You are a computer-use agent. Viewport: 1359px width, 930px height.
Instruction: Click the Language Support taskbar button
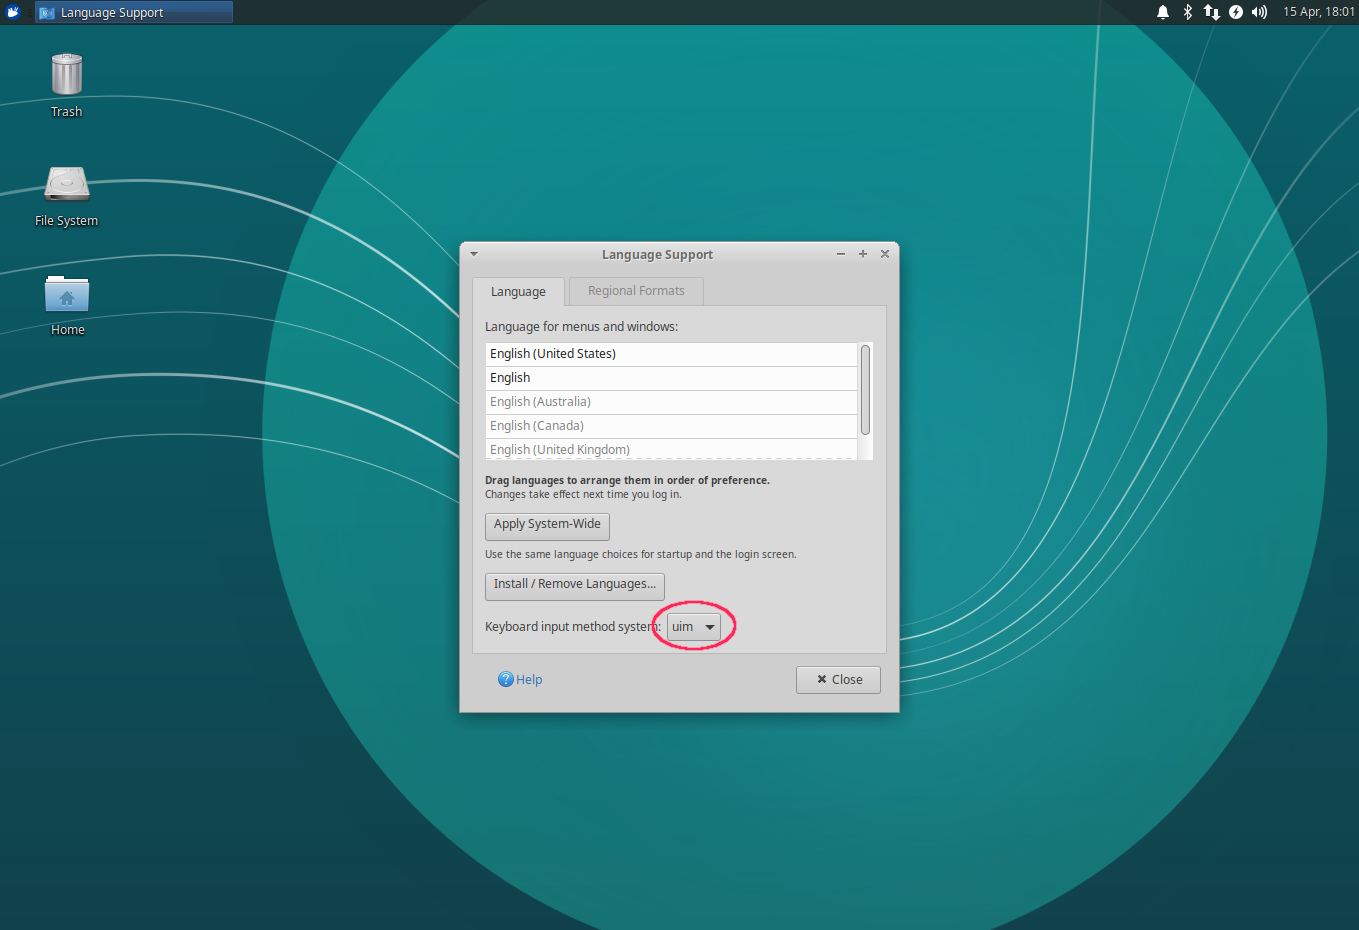tap(134, 12)
